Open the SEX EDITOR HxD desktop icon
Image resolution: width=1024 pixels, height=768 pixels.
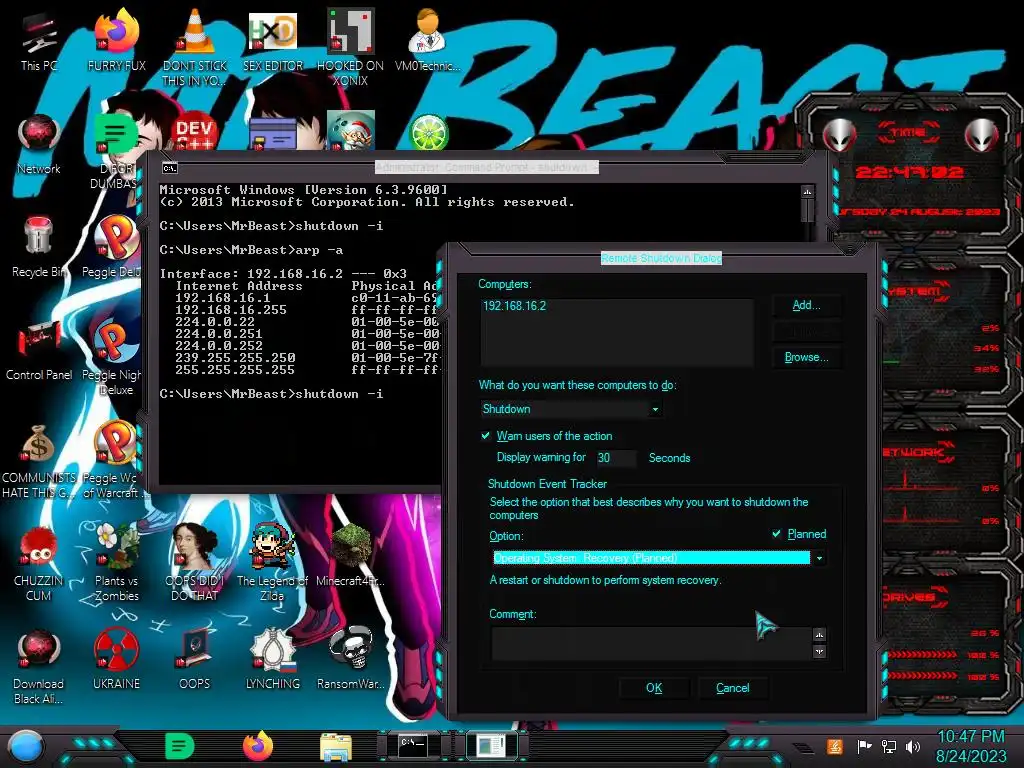point(272,40)
